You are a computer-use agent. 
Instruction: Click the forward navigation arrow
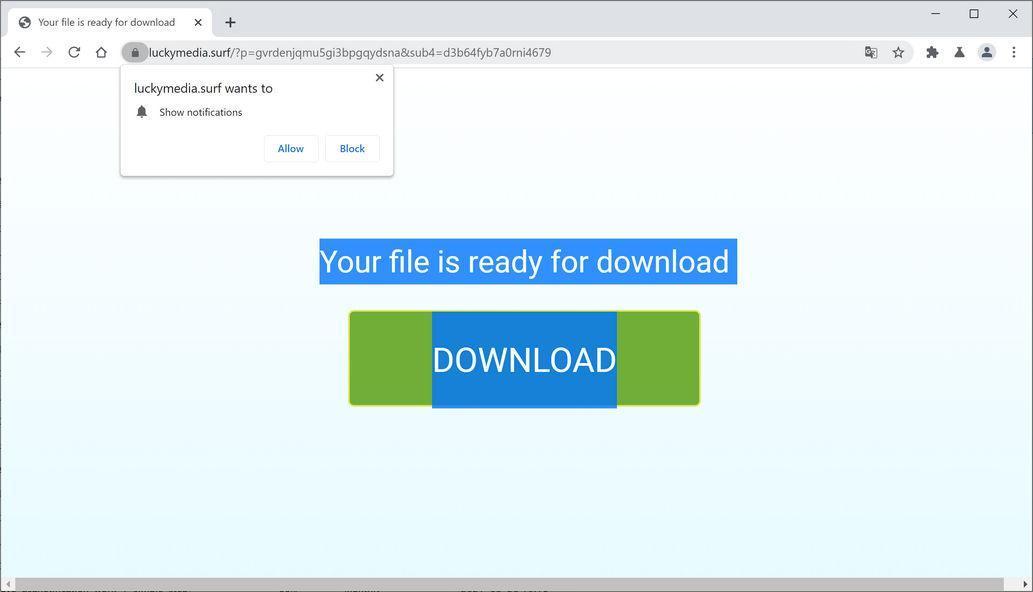tap(47, 52)
